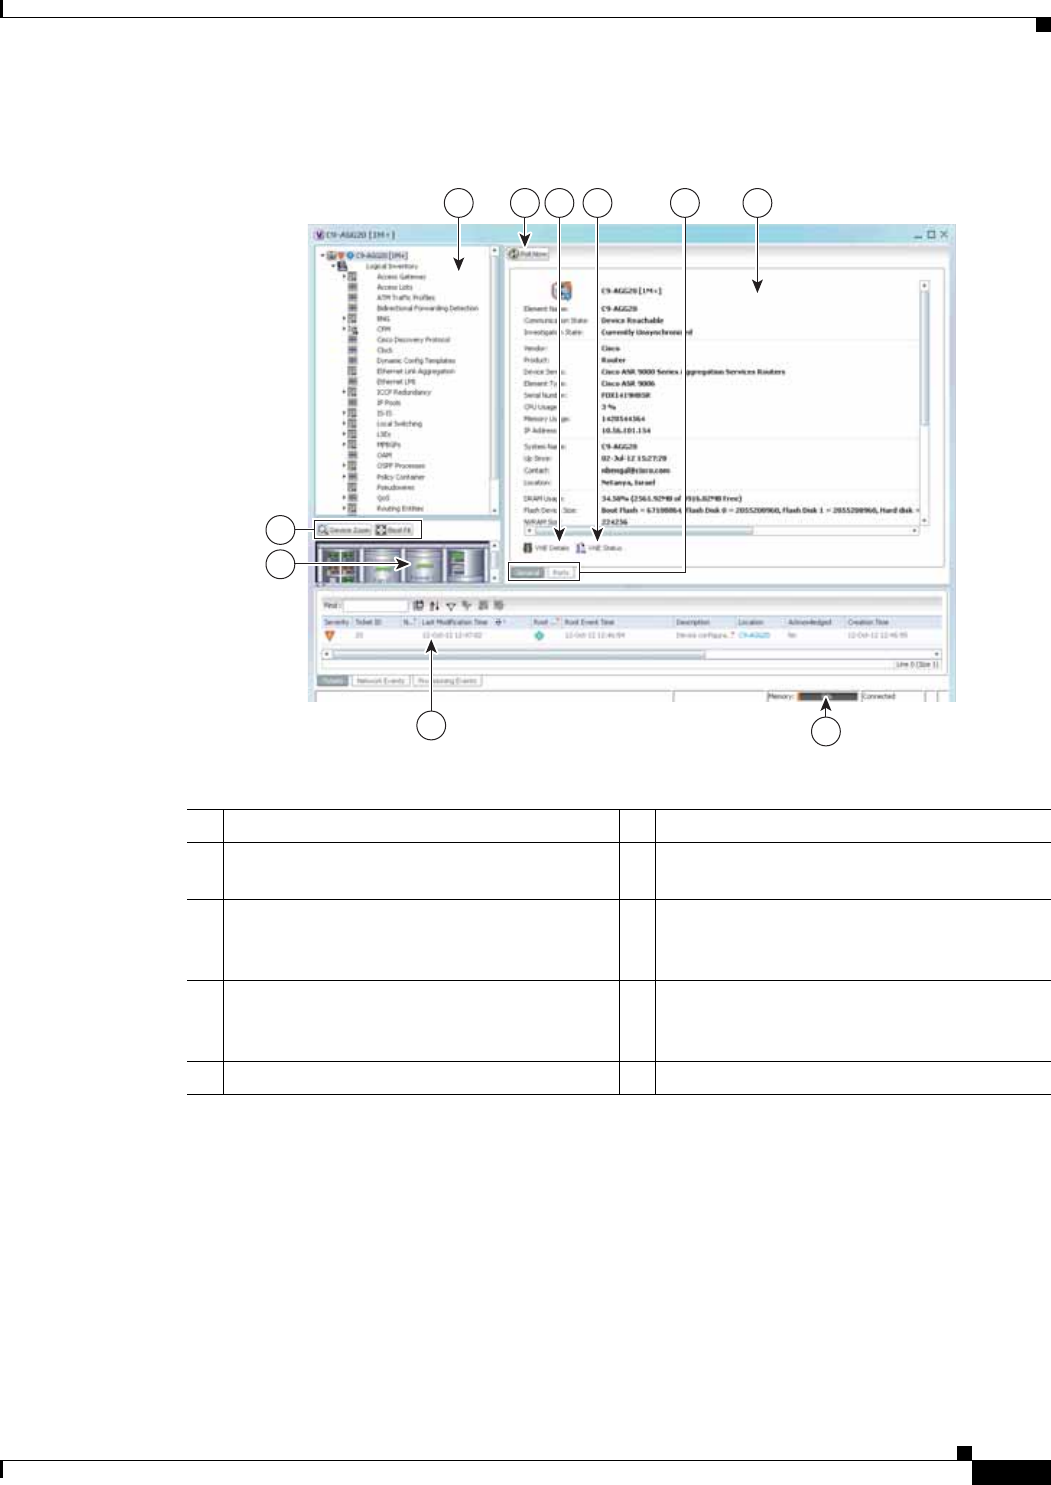The width and height of the screenshot is (1051, 1485).
Task: Select QoS tree item
Action: (x=383, y=498)
